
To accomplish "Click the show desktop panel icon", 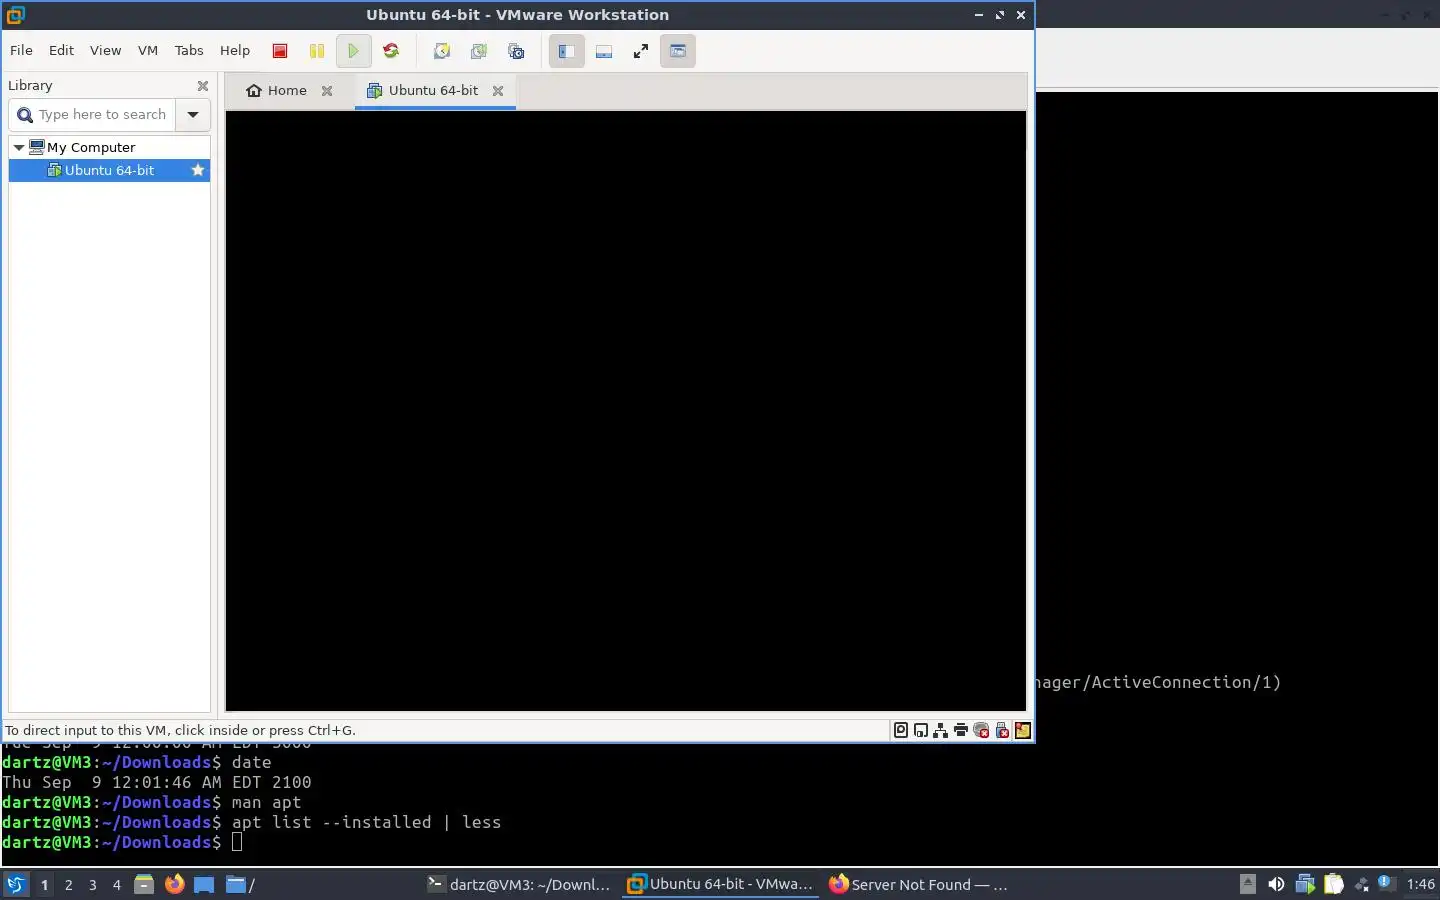I will (x=204, y=884).
